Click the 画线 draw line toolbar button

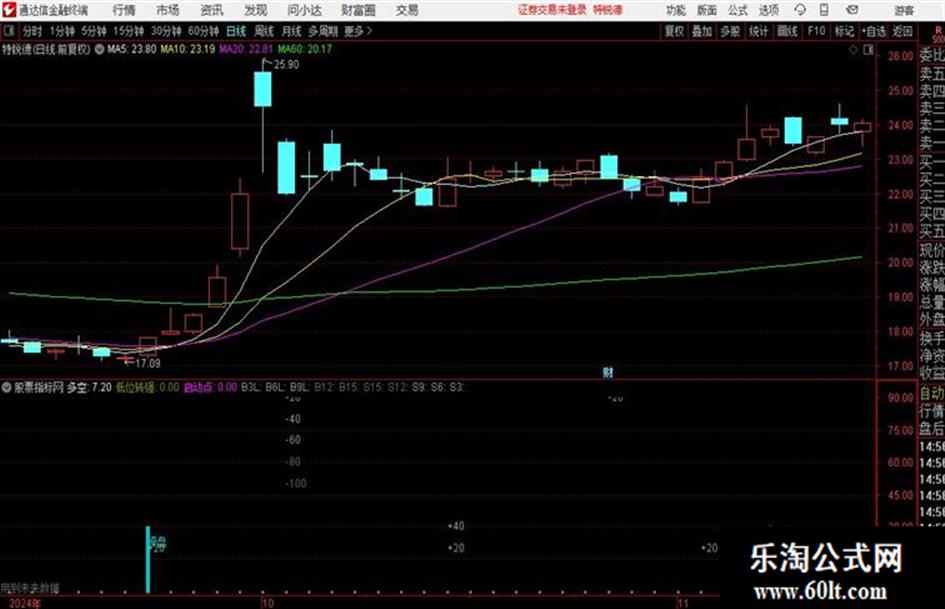(x=787, y=31)
